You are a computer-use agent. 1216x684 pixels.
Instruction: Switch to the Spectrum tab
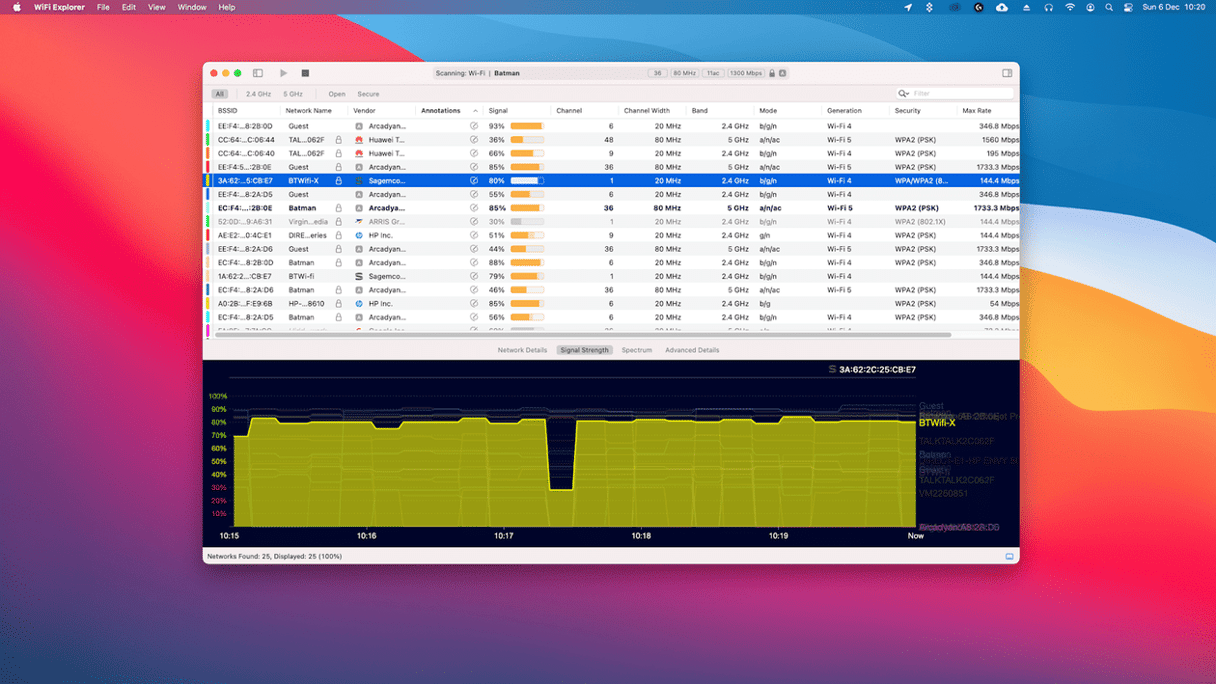click(636, 350)
